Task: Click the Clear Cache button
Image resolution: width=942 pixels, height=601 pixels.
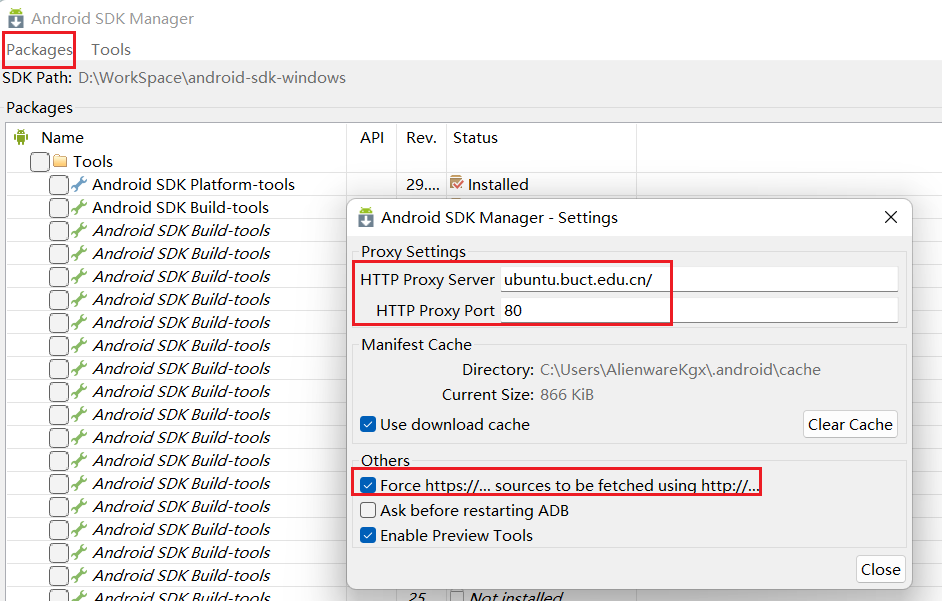Action: (x=850, y=424)
